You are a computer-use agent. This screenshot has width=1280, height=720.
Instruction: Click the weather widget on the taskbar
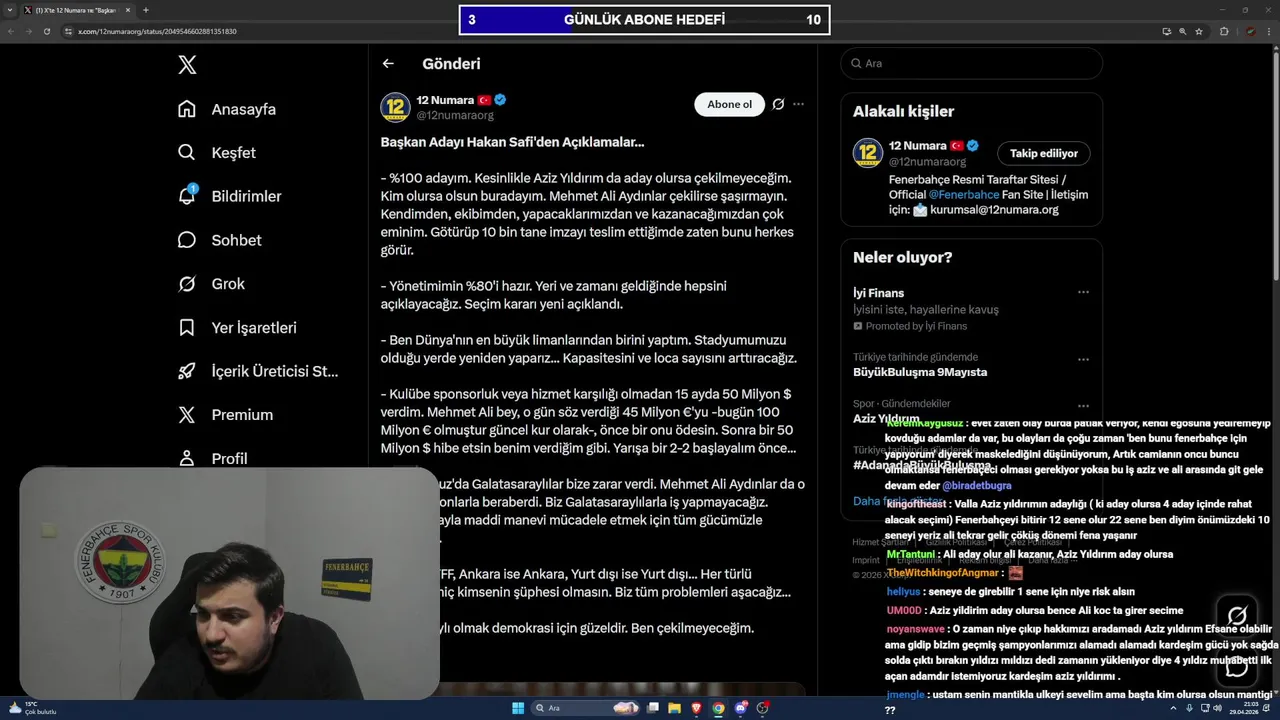31,708
